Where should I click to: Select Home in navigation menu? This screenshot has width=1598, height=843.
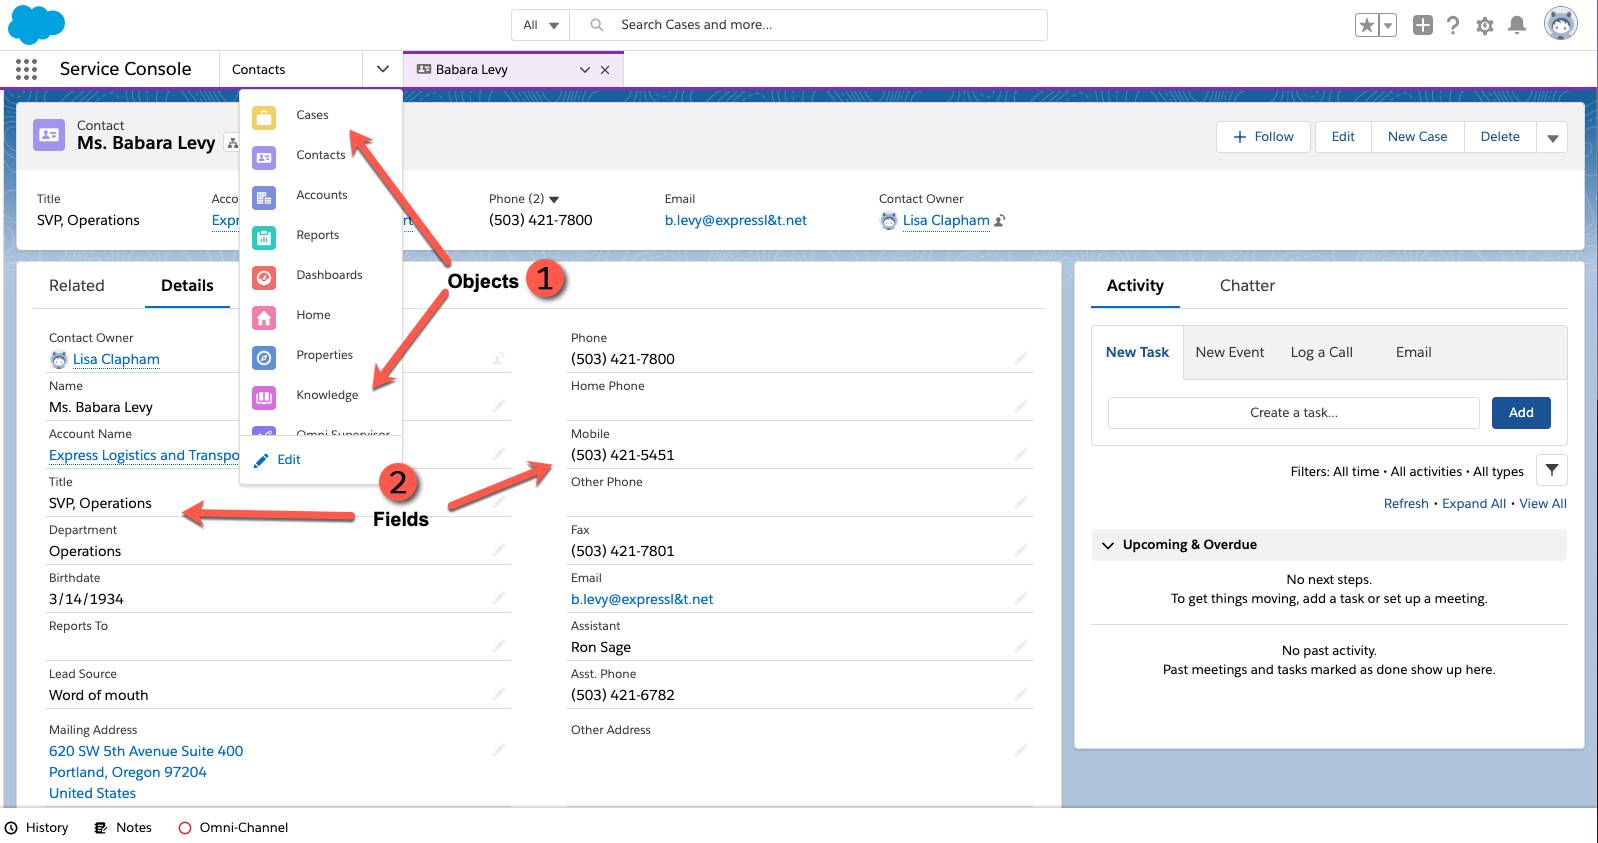coord(313,315)
